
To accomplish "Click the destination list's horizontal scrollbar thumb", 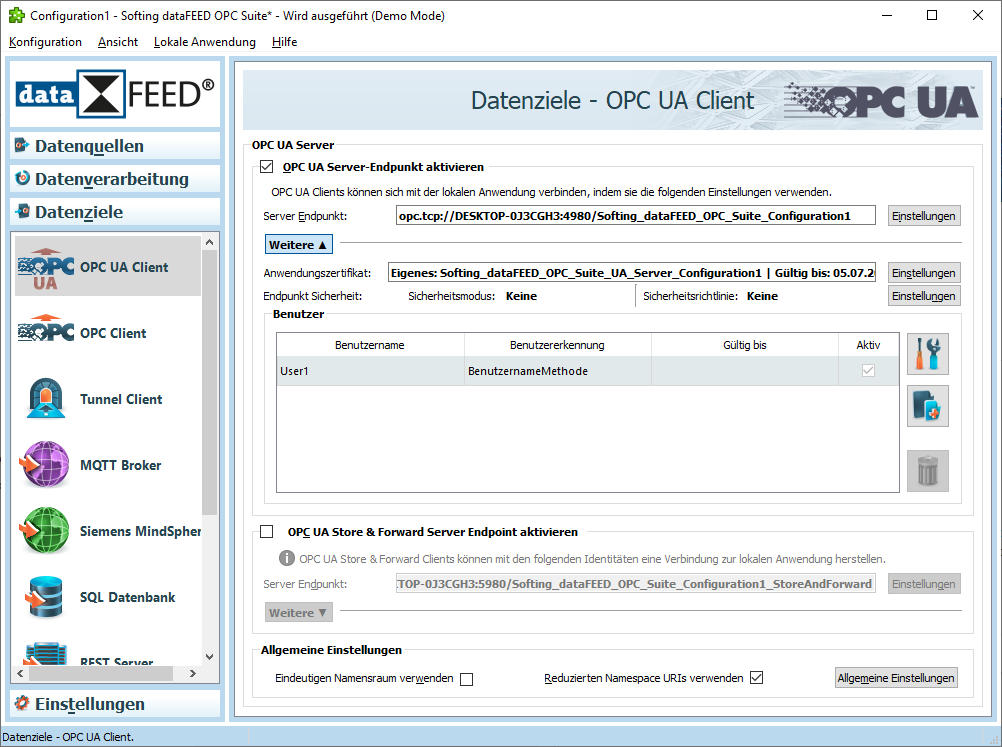I will [x=101, y=674].
